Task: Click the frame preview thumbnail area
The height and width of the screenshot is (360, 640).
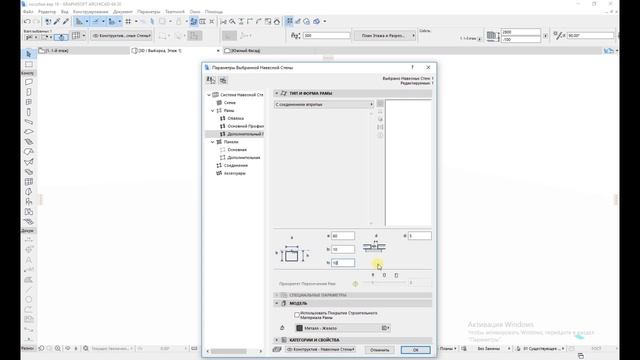Action: (408, 163)
